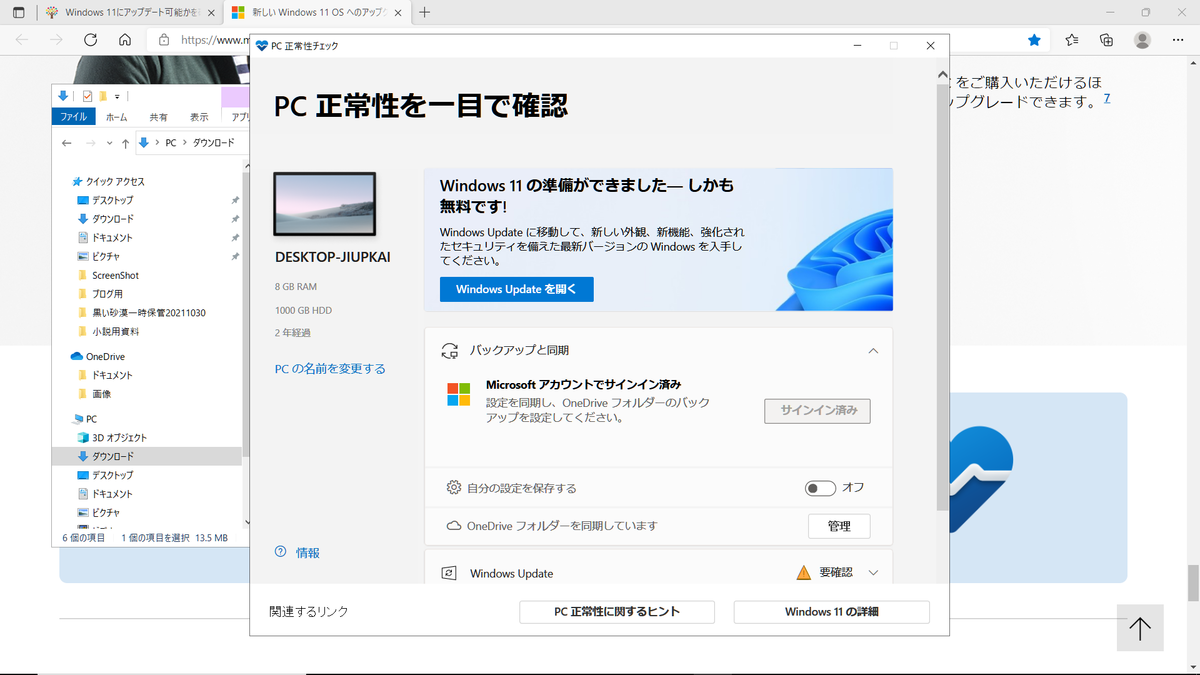The image size is (1200, 675).
Task: Click the question mark icon beside 情報
Action: coord(281,552)
